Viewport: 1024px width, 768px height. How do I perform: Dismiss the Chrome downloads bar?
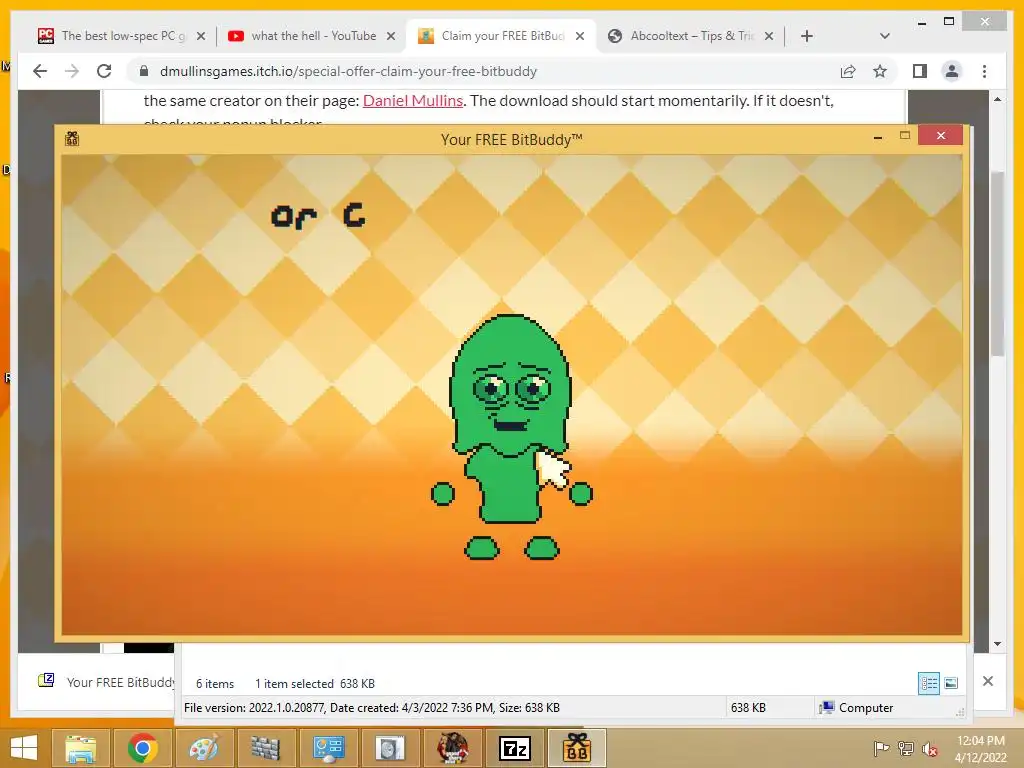click(988, 681)
